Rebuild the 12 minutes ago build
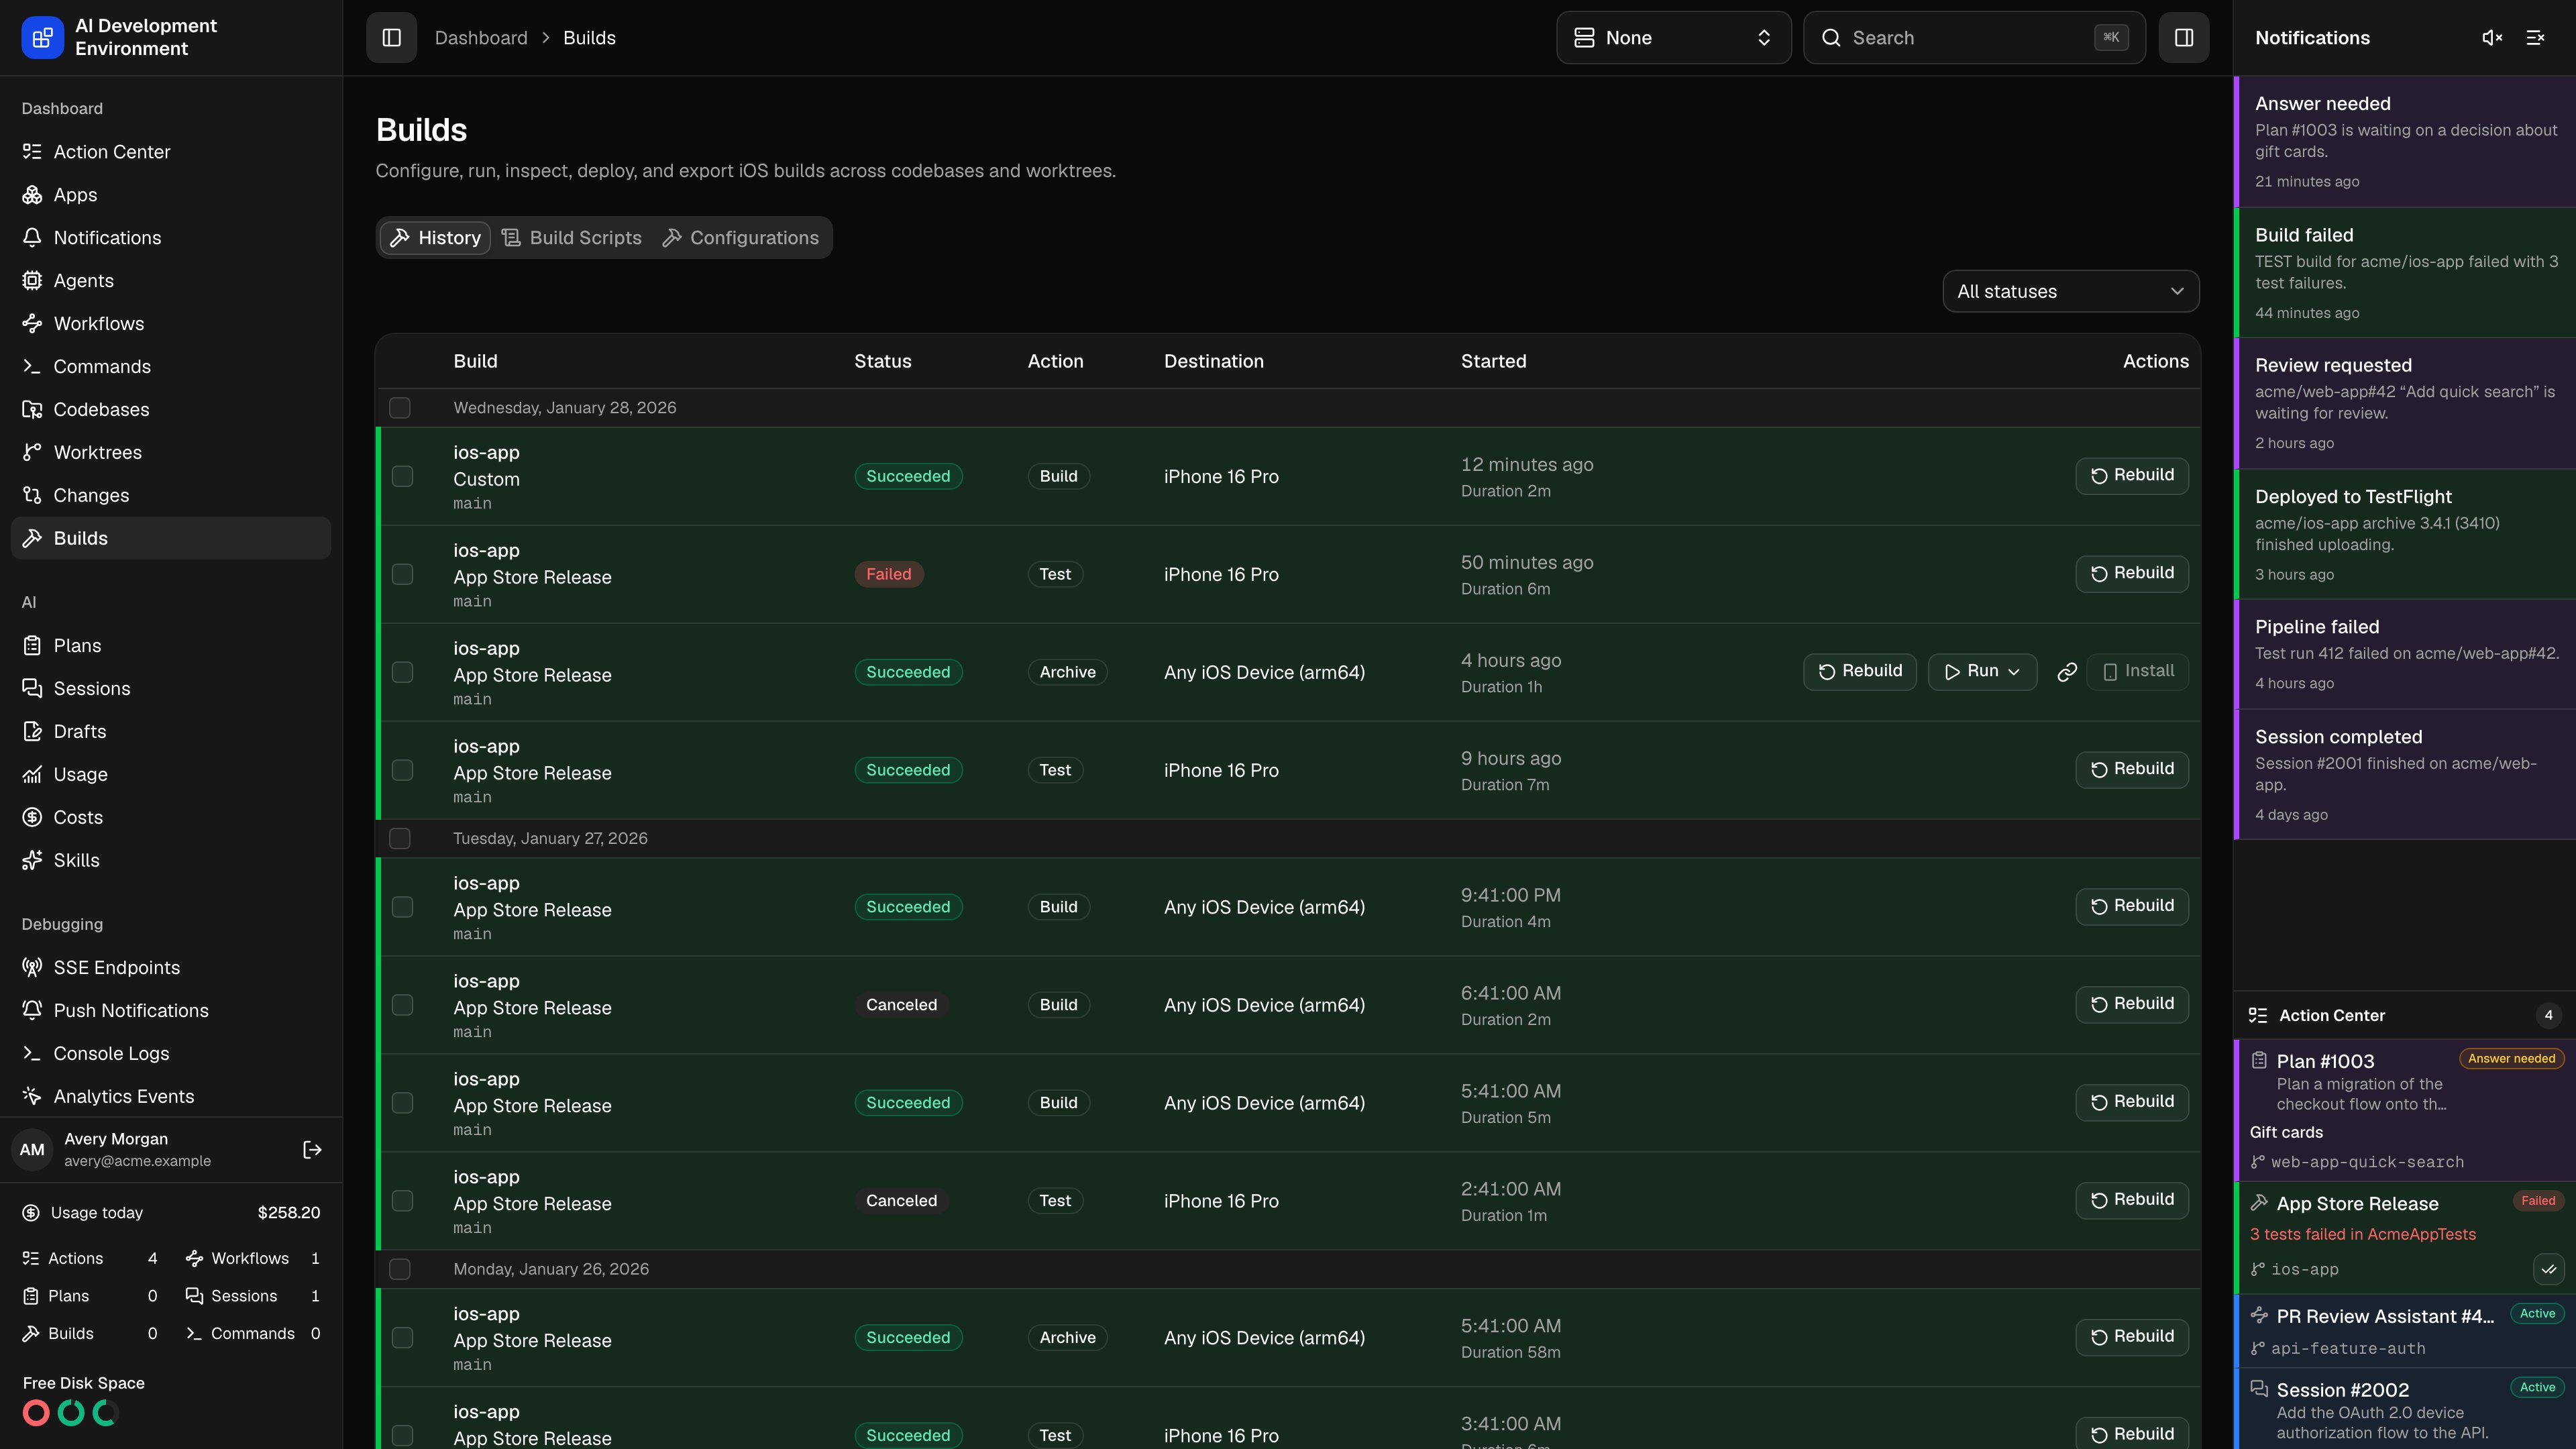This screenshot has width=2576, height=1449. (x=2131, y=476)
